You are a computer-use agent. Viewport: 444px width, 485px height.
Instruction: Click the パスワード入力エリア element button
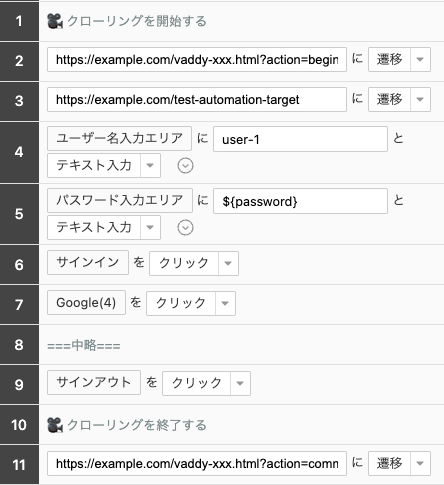pos(120,200)
